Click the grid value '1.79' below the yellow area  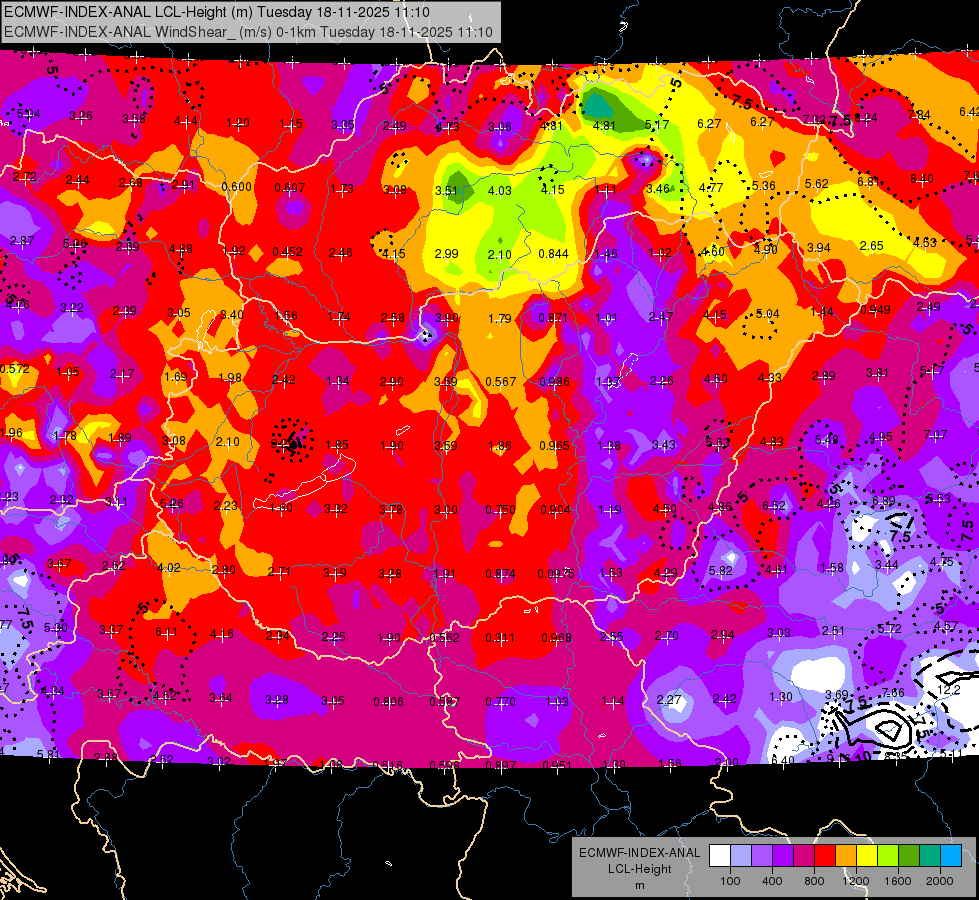tap(499, 319)
